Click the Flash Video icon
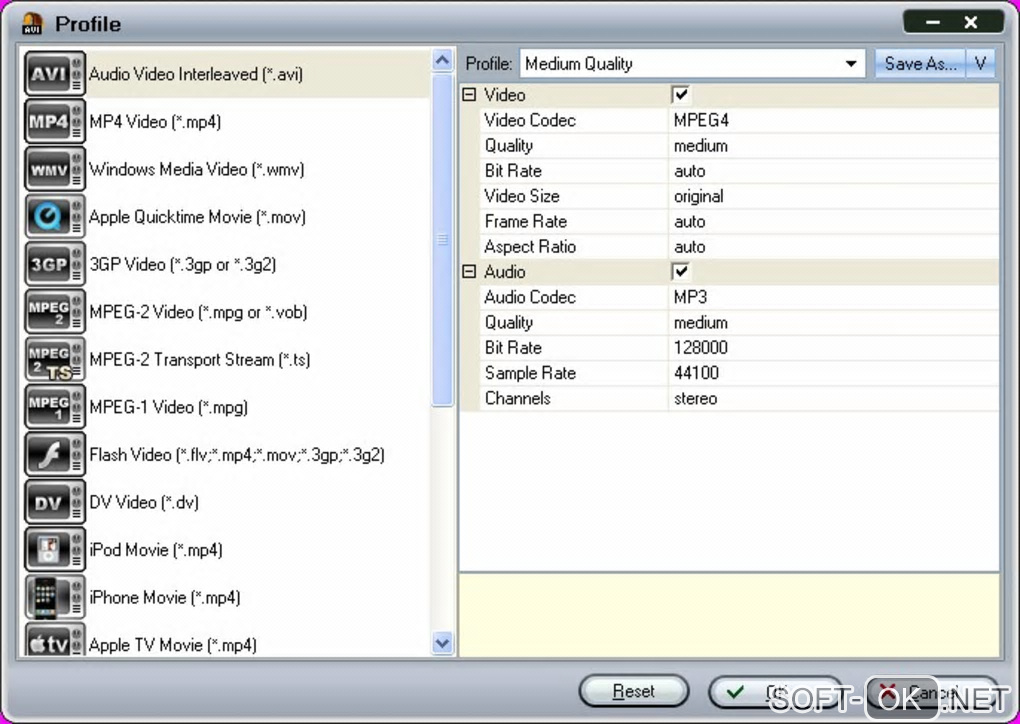Screen dimensions: 1020x724 coord(55,454)
